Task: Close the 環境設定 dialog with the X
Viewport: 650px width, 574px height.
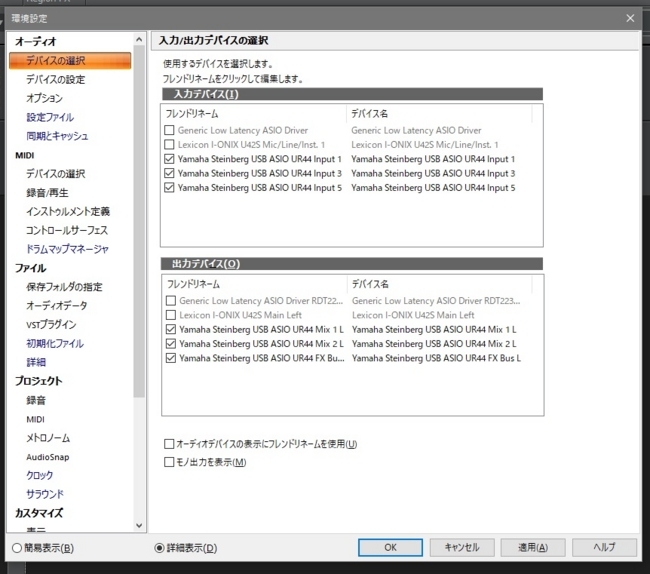Action: click(630, 18)
